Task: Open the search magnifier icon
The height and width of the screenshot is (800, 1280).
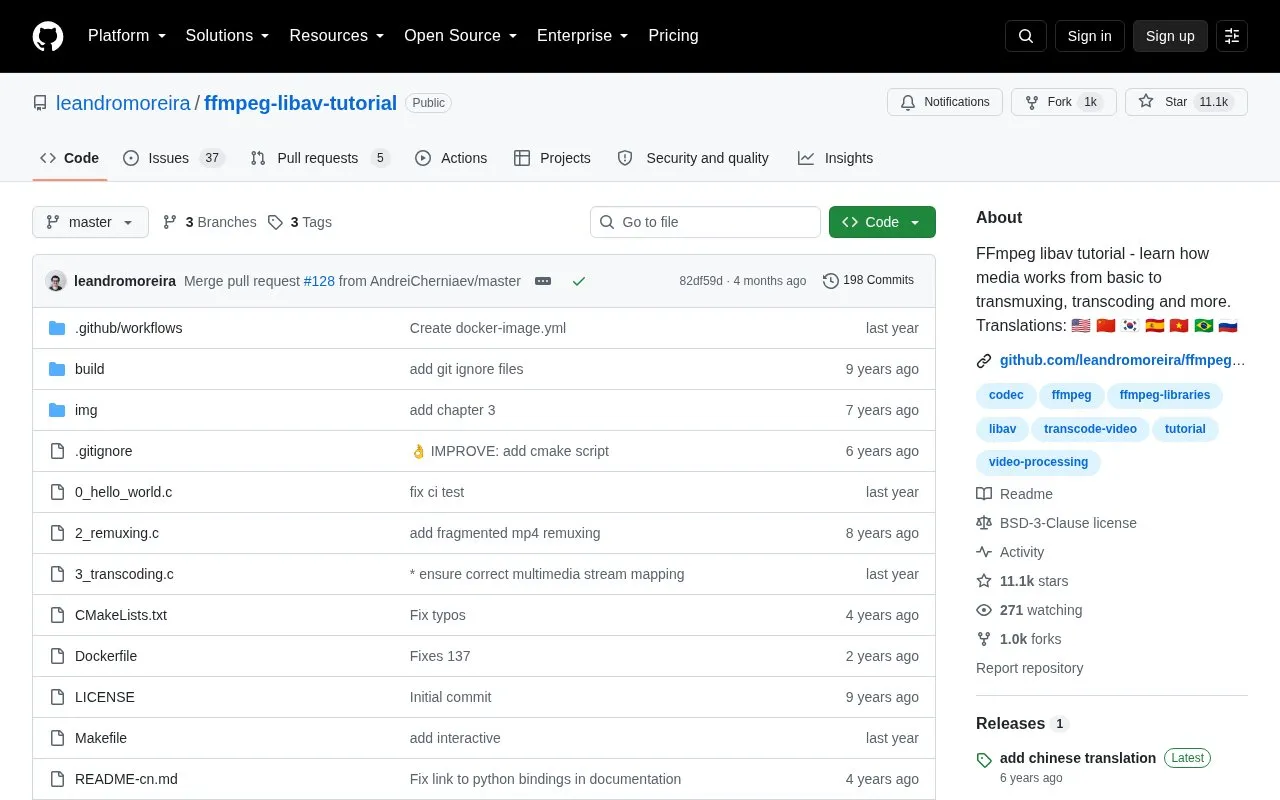Action: [x=1026, y=36]
